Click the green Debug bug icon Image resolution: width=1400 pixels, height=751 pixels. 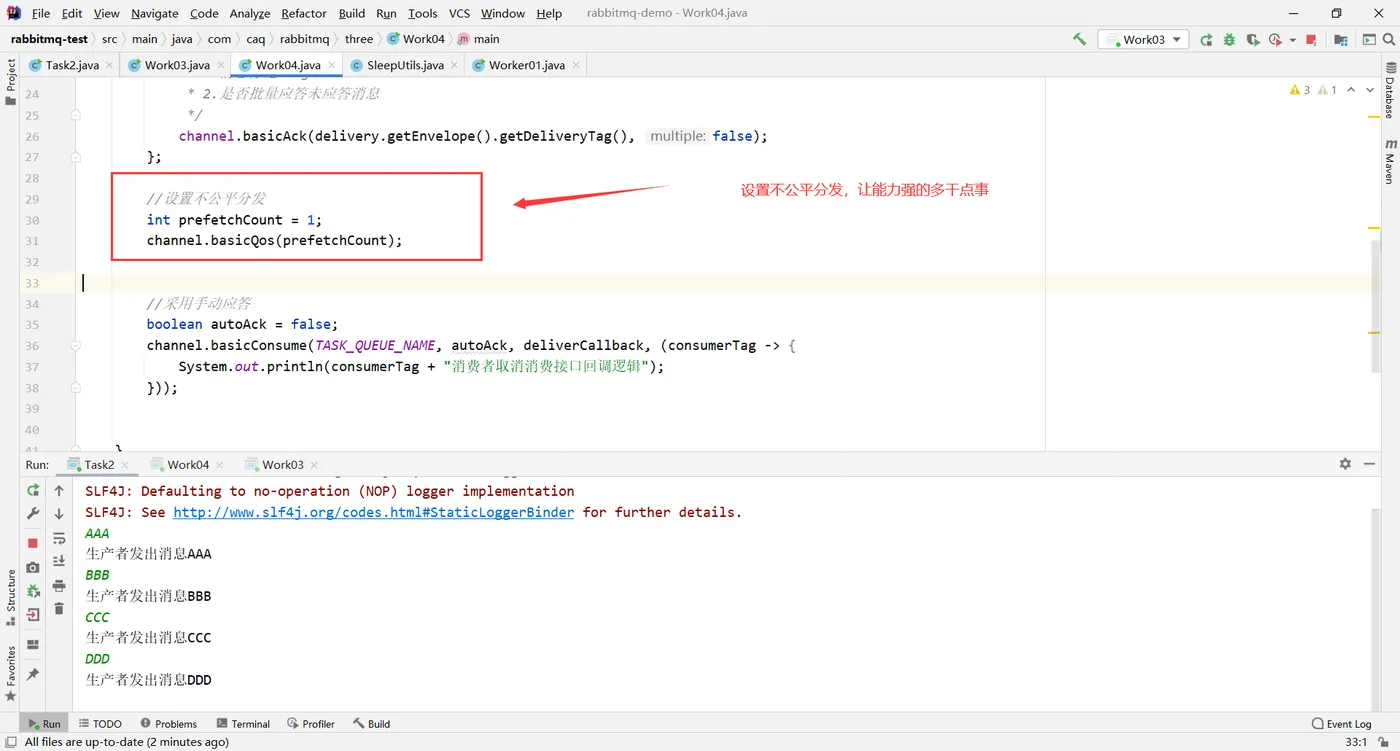[1229, 40]
